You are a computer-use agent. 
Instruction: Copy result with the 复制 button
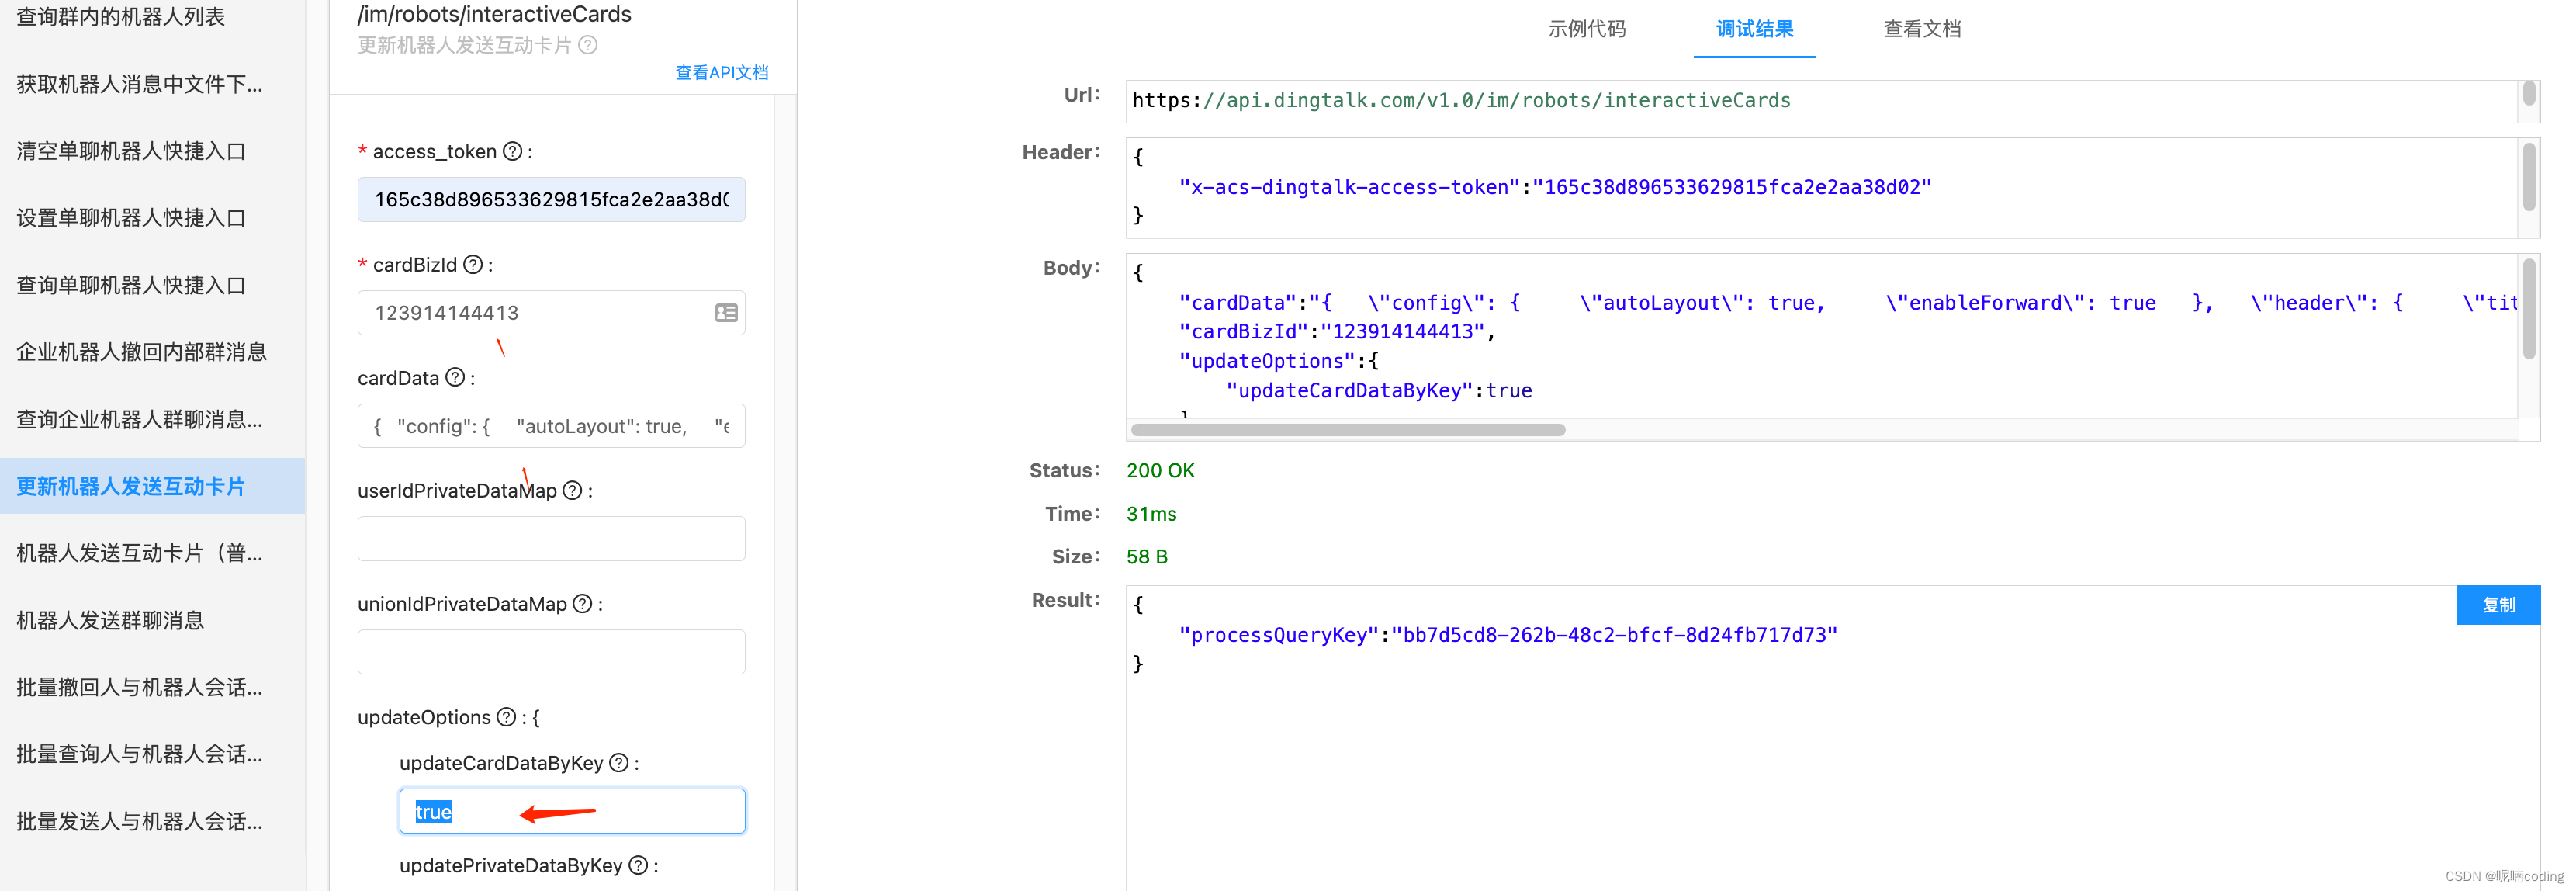(x=2498, y=605)
